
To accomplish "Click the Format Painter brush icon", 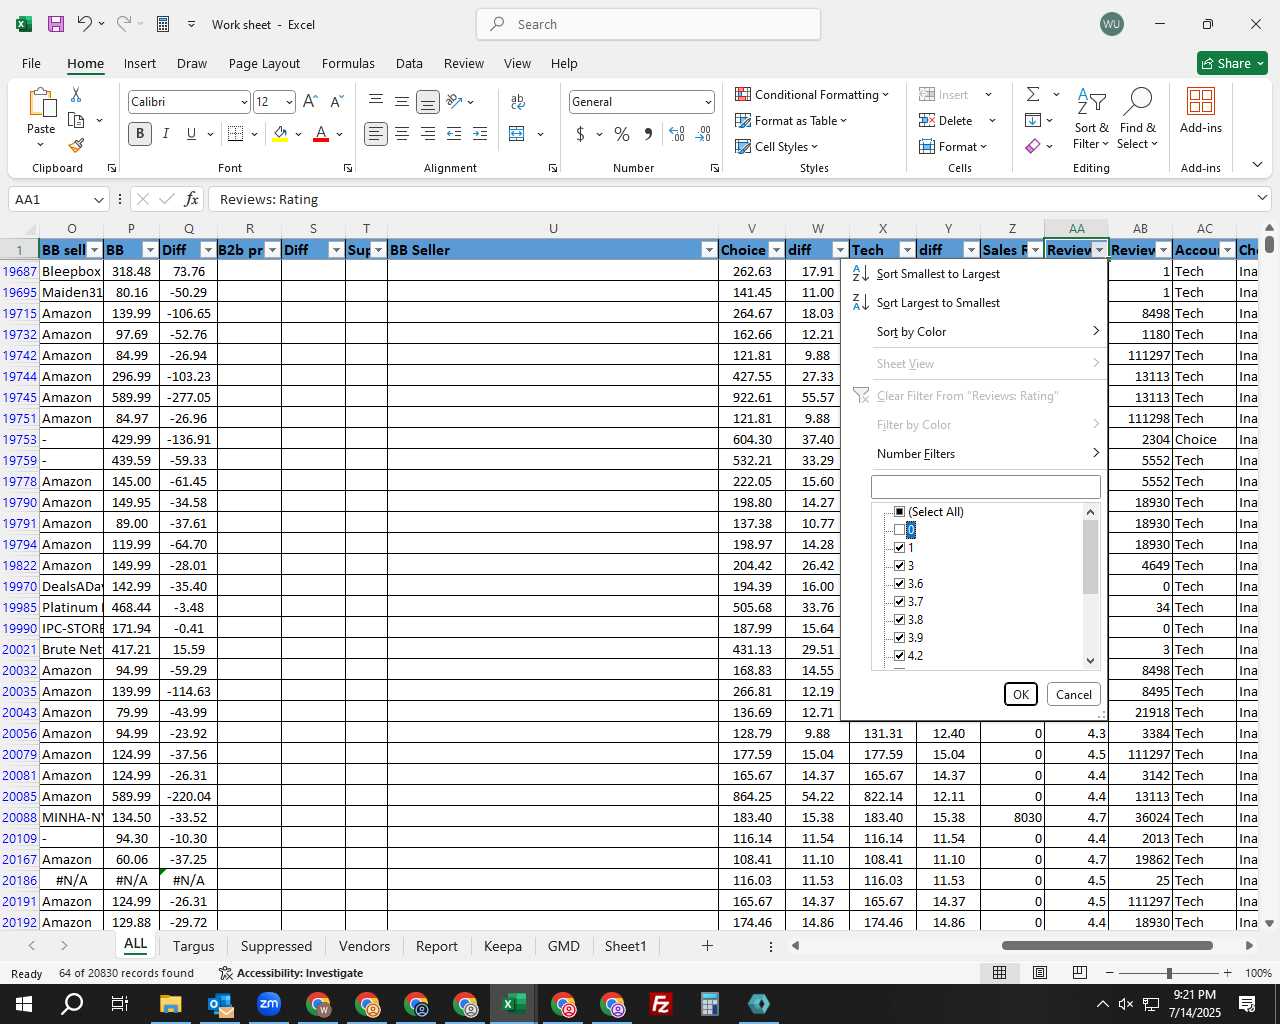I will [76, 145].
